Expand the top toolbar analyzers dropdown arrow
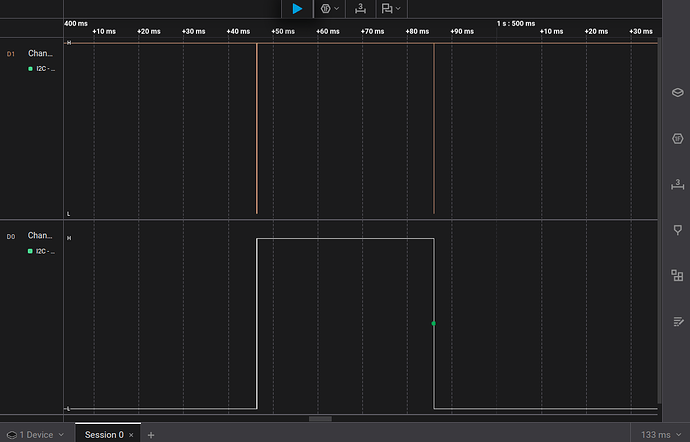Image resolution: width=690 pixels, height=442 pixels. coord(337,8)
